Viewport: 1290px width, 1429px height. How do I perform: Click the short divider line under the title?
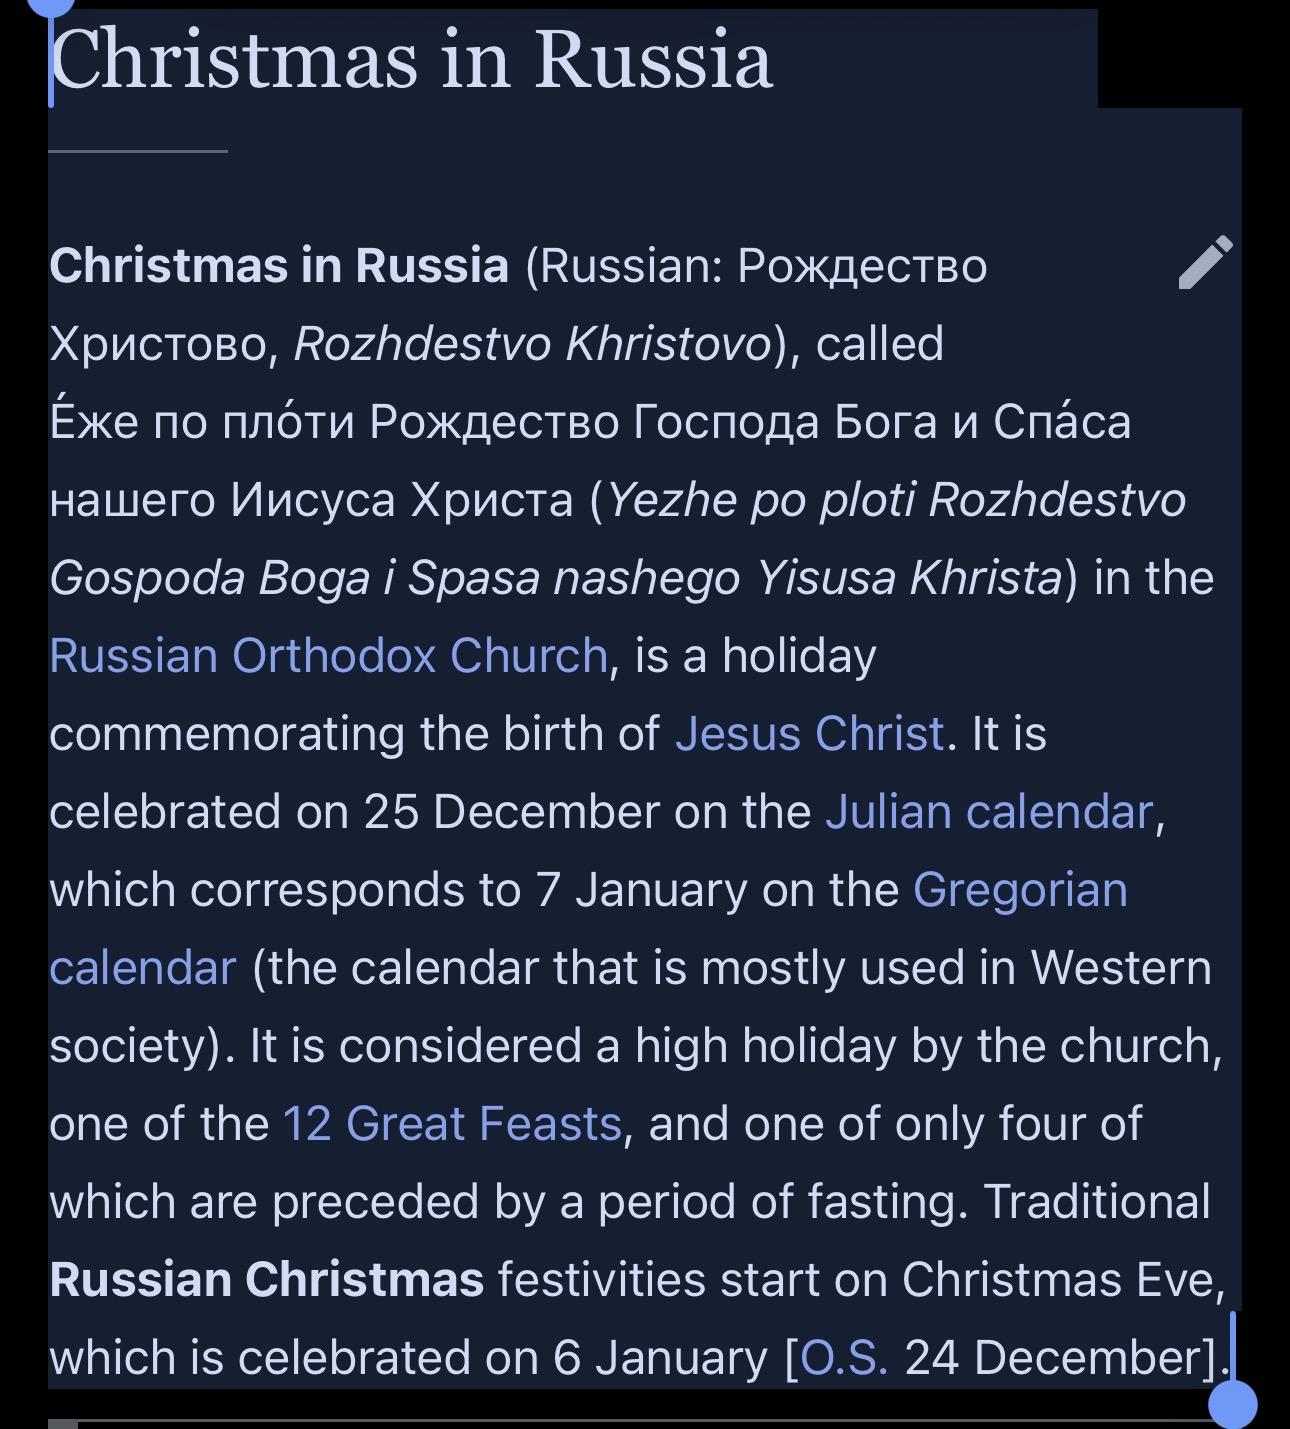coord(138,151)
